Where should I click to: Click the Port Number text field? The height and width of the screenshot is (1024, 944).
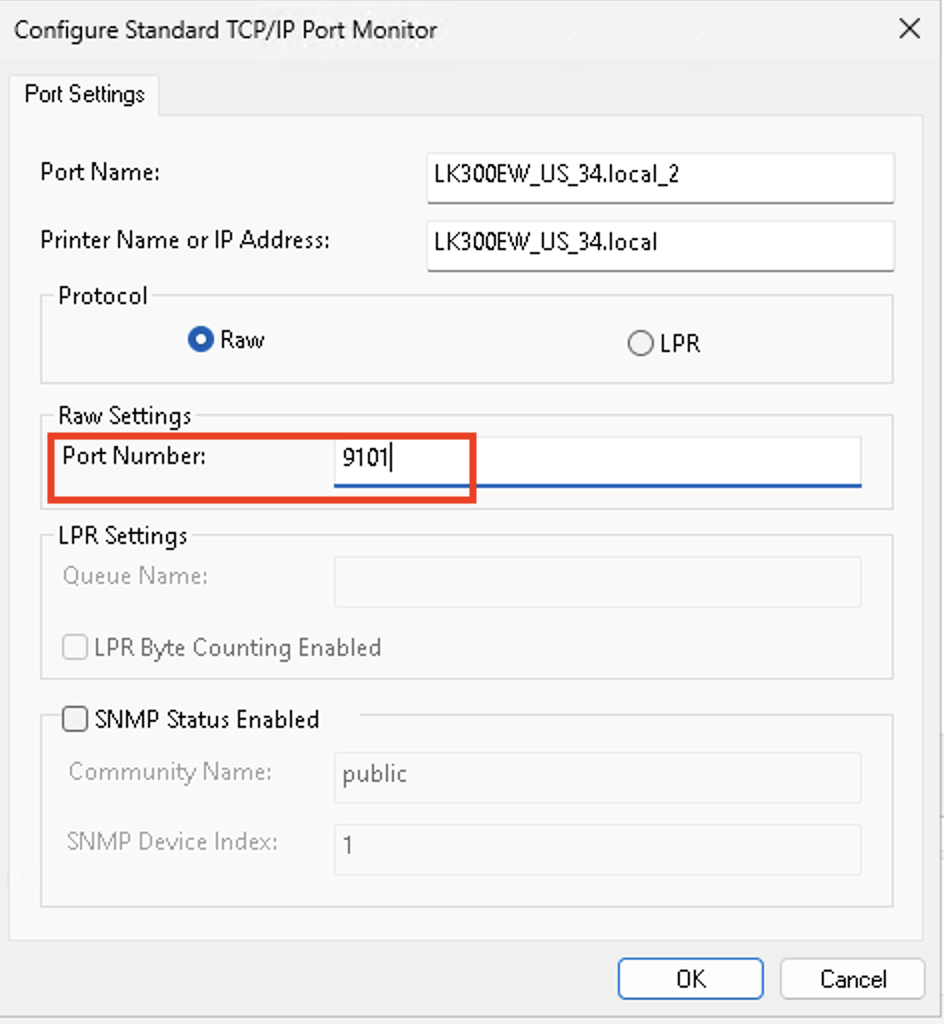(500, 461)
